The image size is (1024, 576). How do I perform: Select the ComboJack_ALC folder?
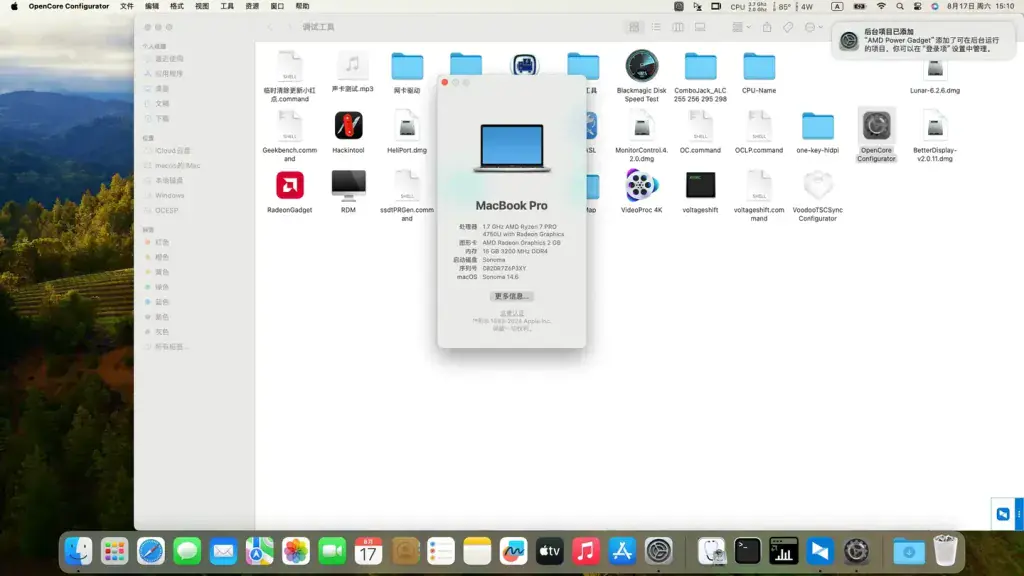pos(700,66)
